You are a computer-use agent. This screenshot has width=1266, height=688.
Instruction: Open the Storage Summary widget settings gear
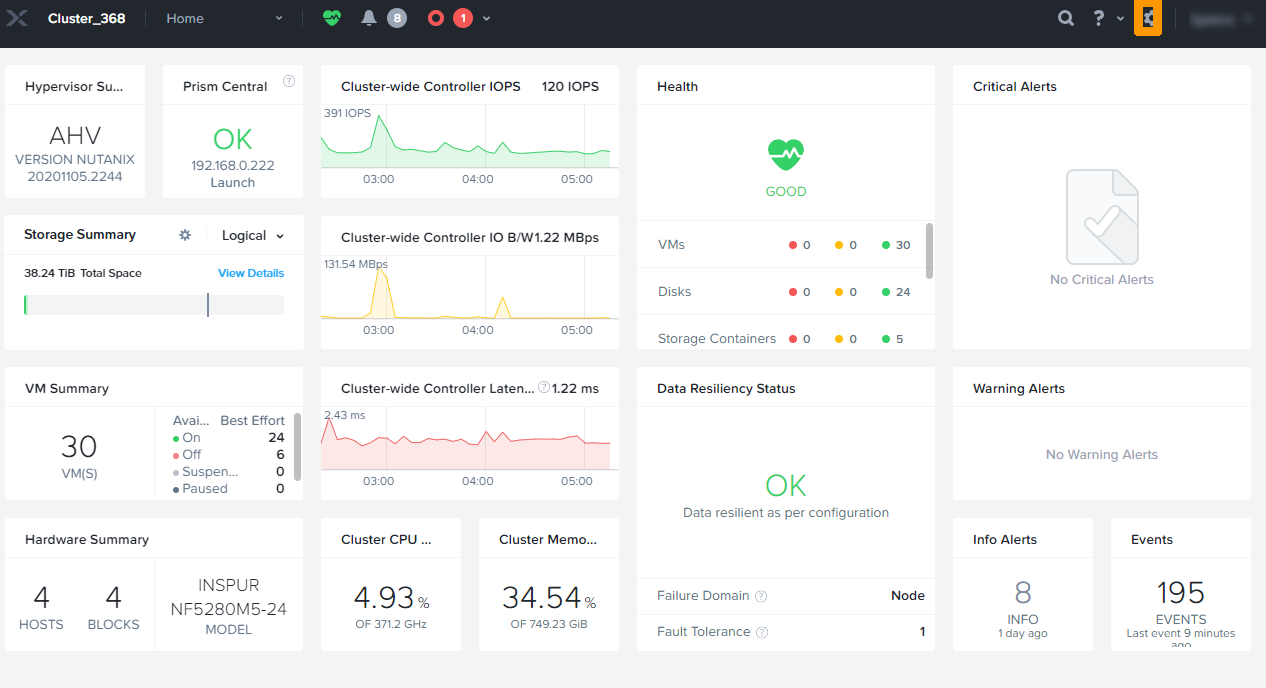(x=185, y=234)
